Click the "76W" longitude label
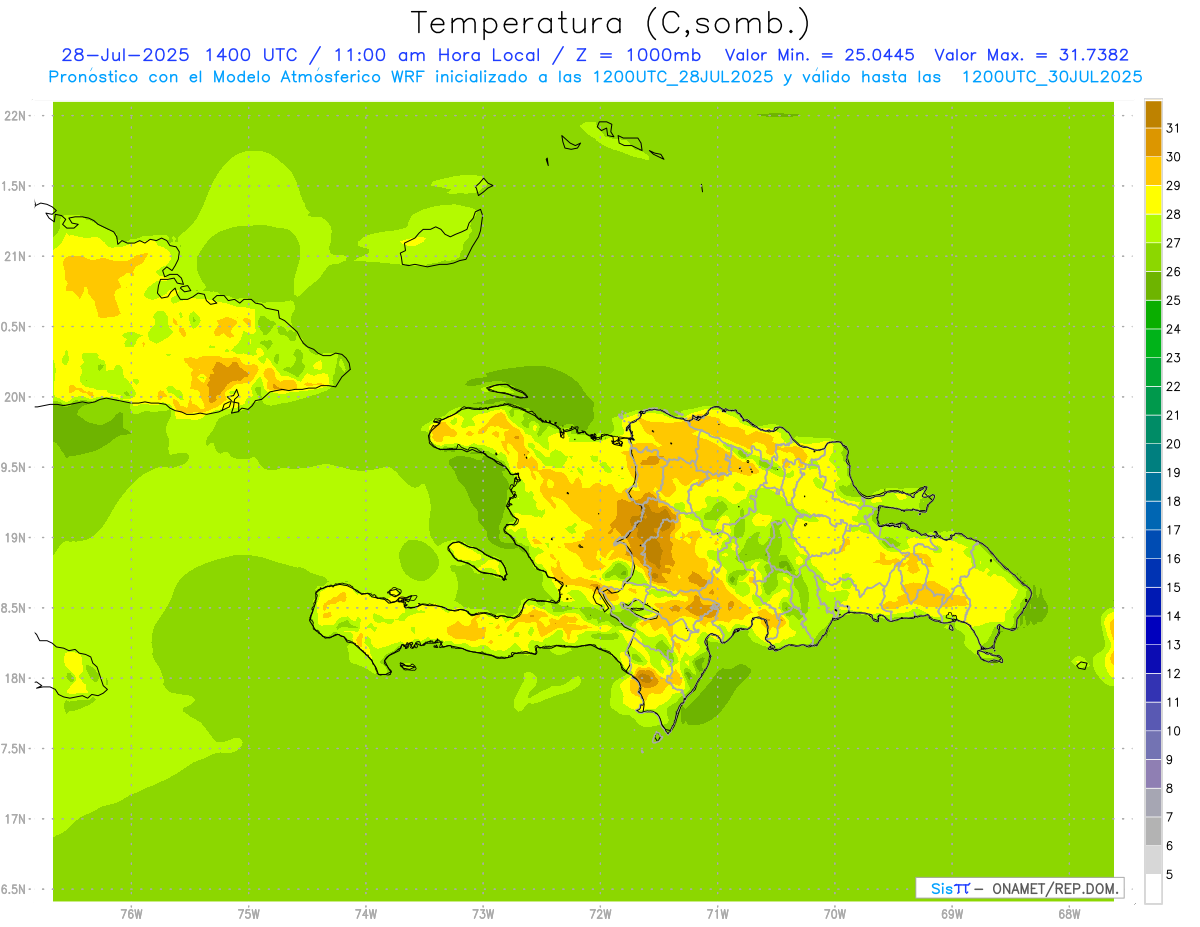The width and height of the screenshot is (1200, 927). click(x=131, y=914)
